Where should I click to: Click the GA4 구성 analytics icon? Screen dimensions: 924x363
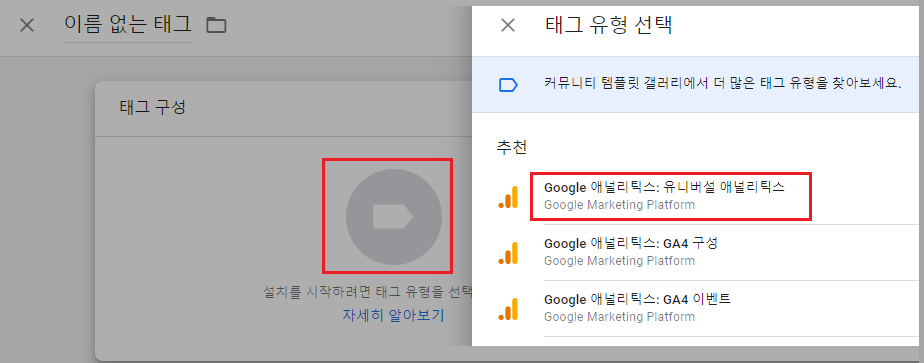coord(508,252)
